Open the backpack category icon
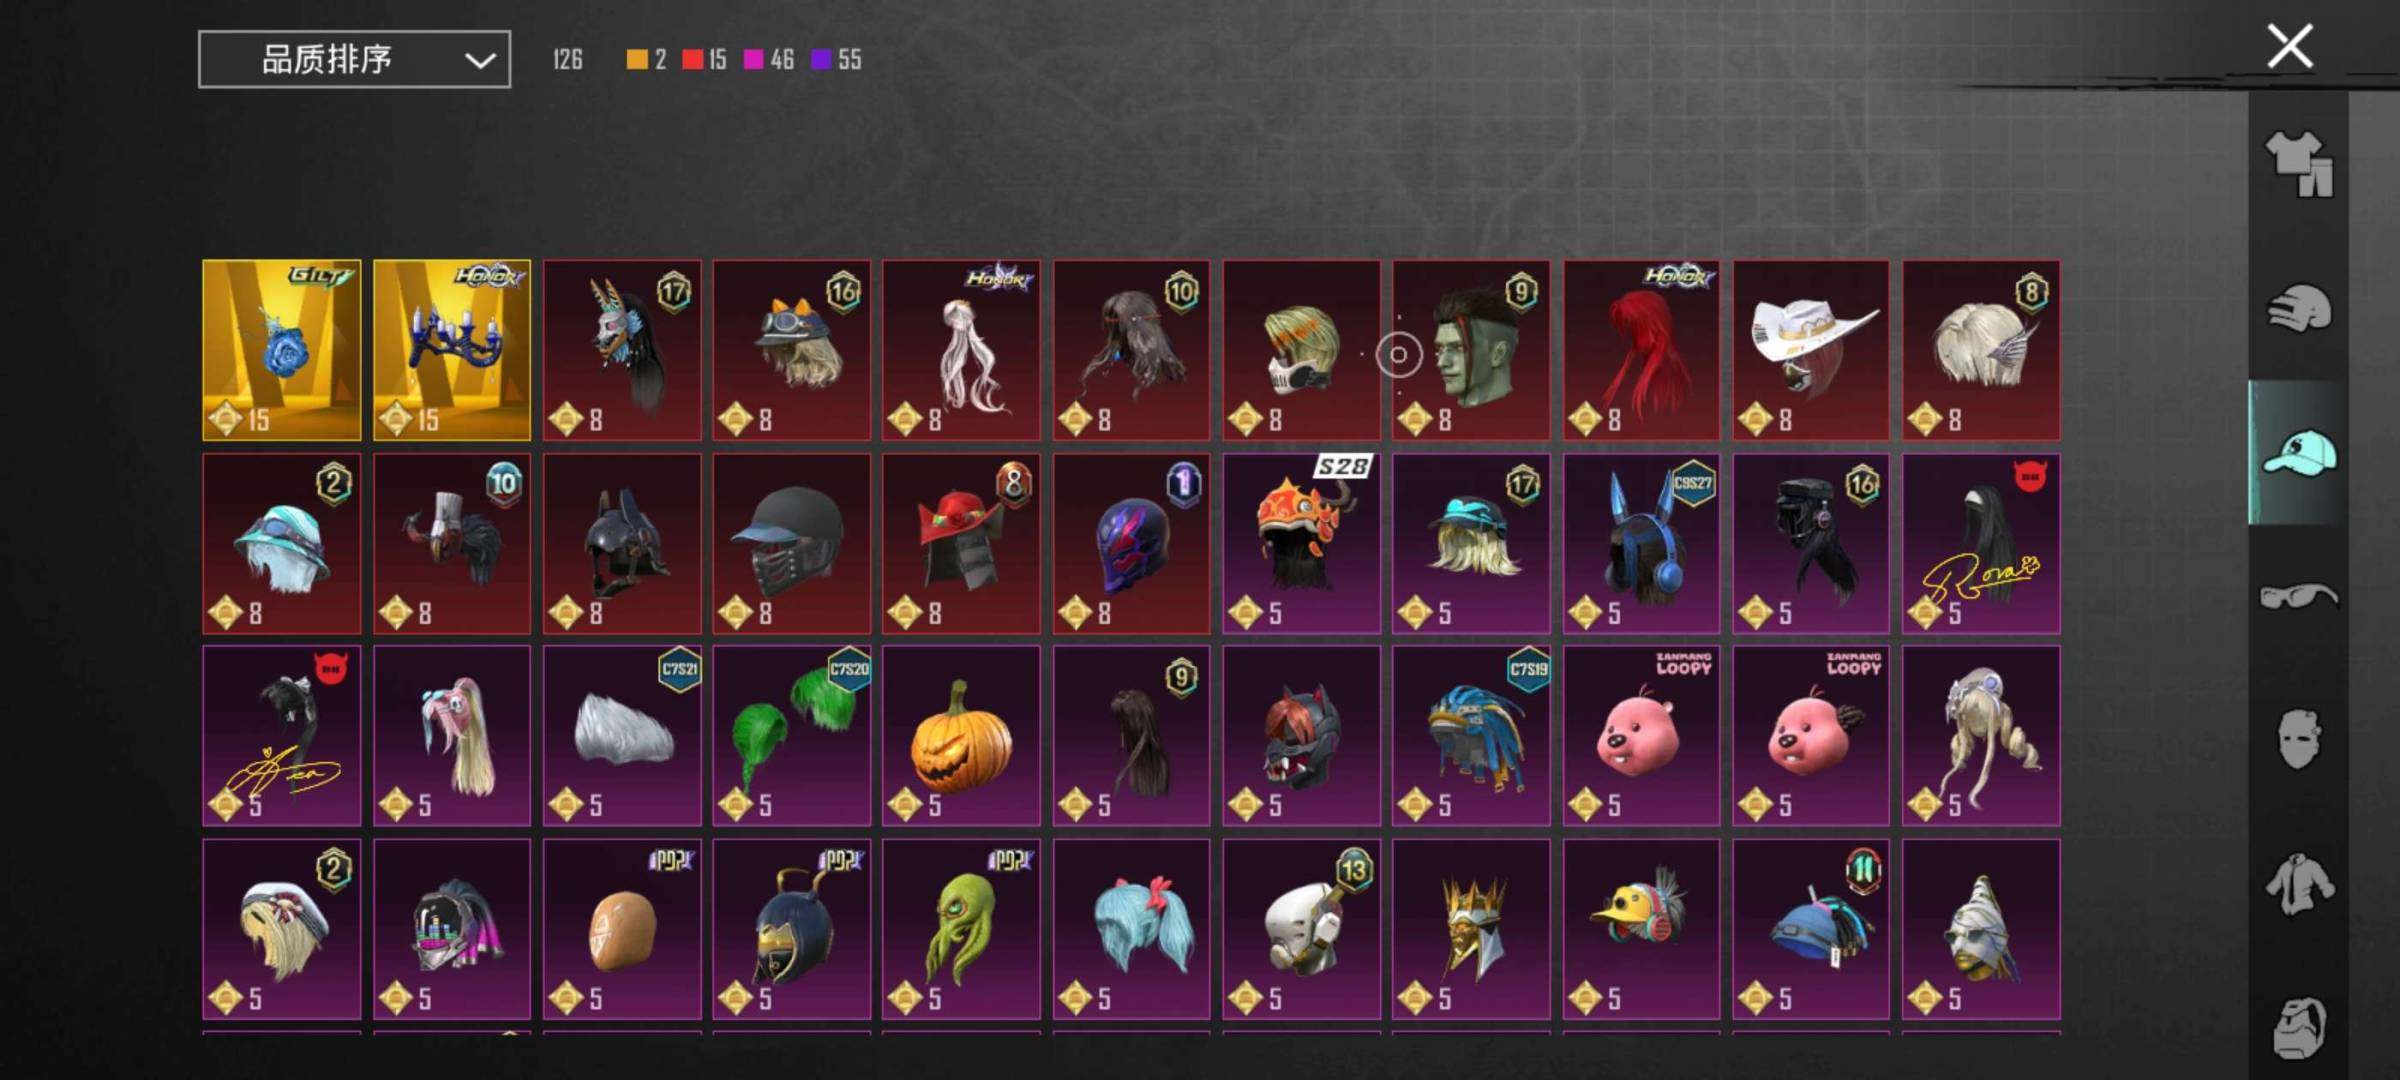 pyautogui.click(x=2299, y=1026)
